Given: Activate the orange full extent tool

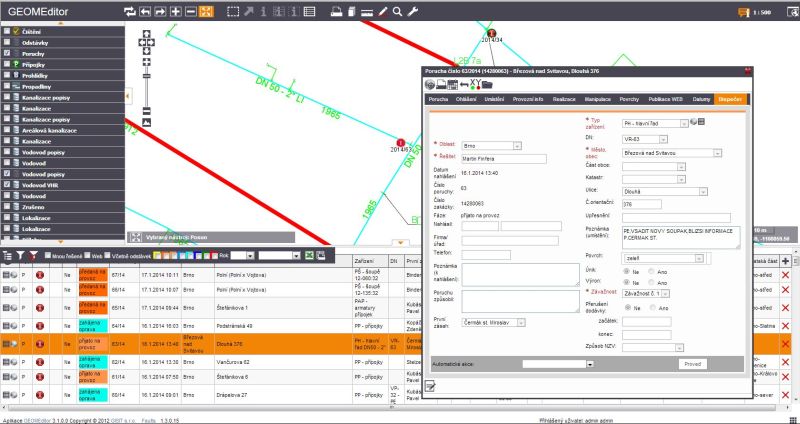Looking at the screenshot, I should (206, 11).
